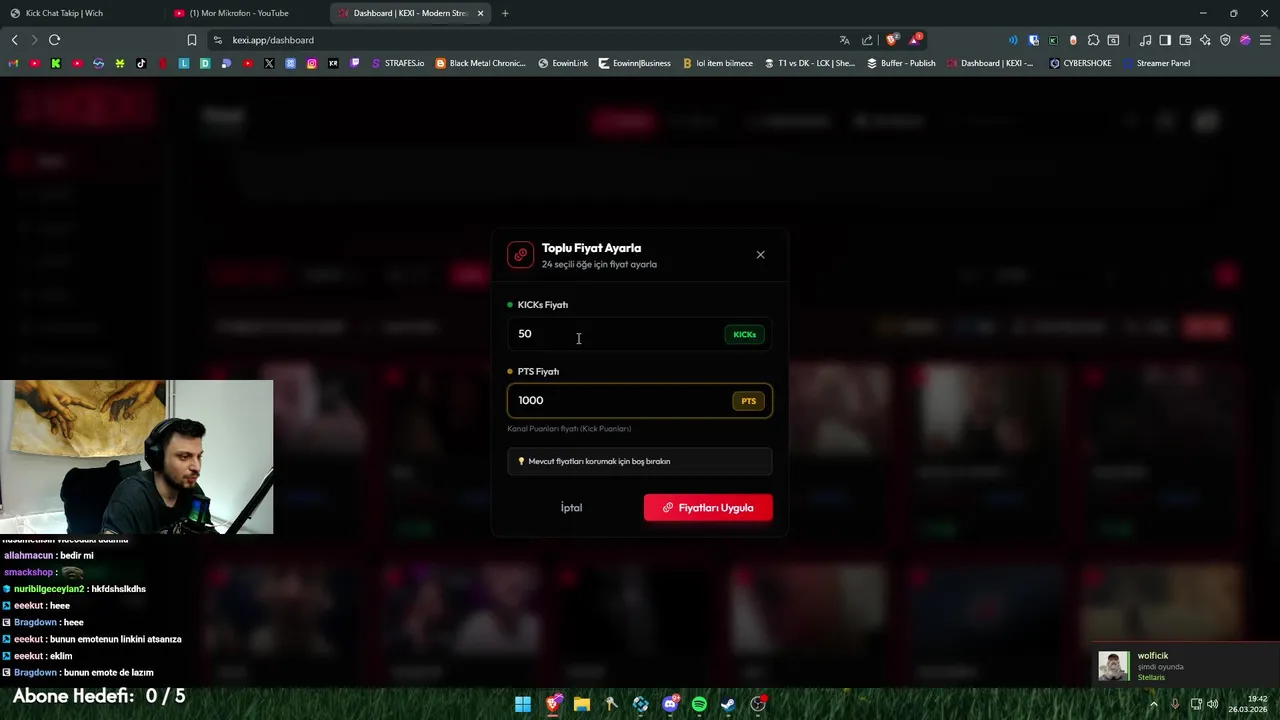
Task: Open Brave Rewards triangle icon
Action: point(915,40)
